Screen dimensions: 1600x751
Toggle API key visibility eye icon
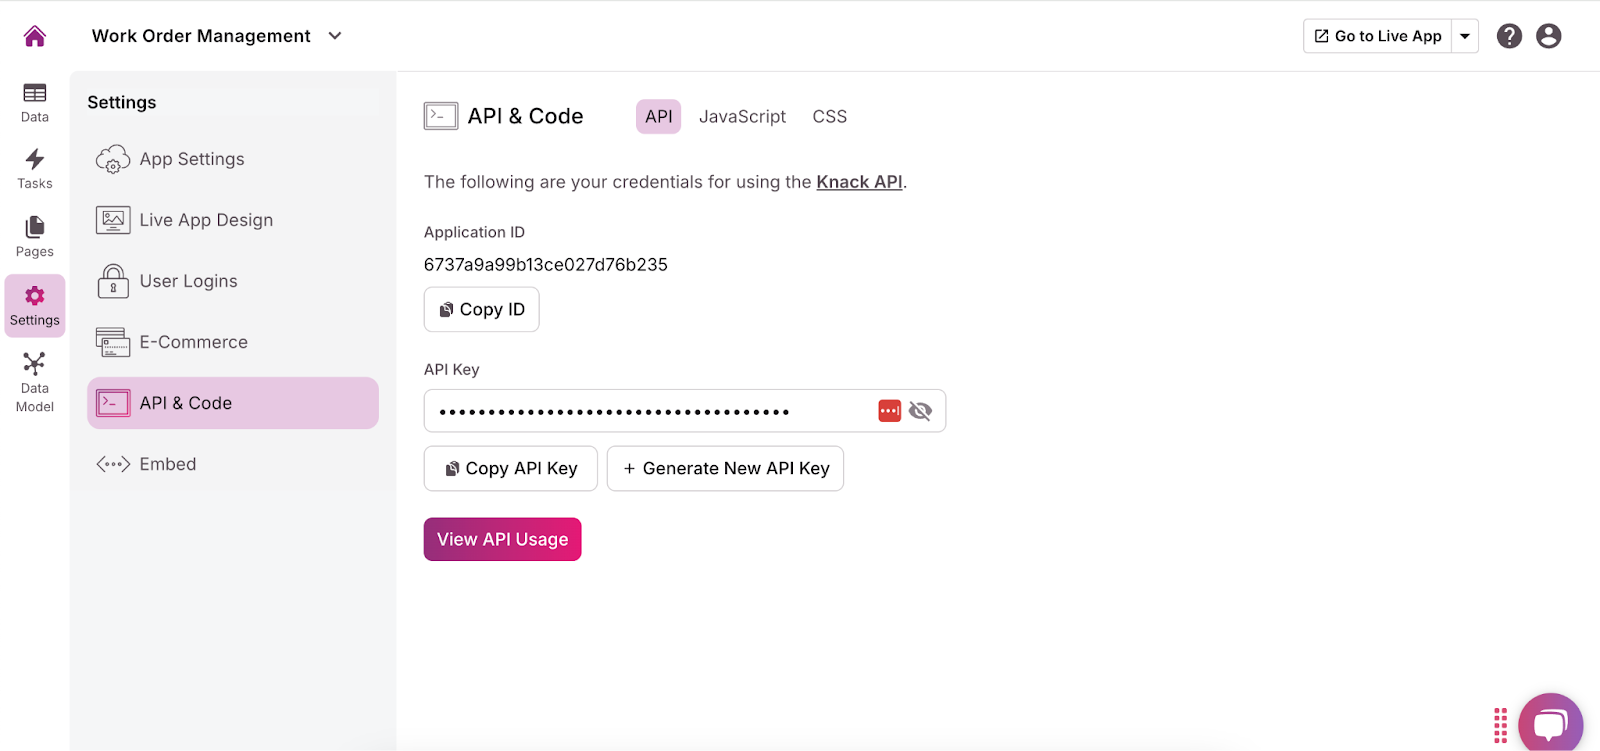(x=920, y=411)
